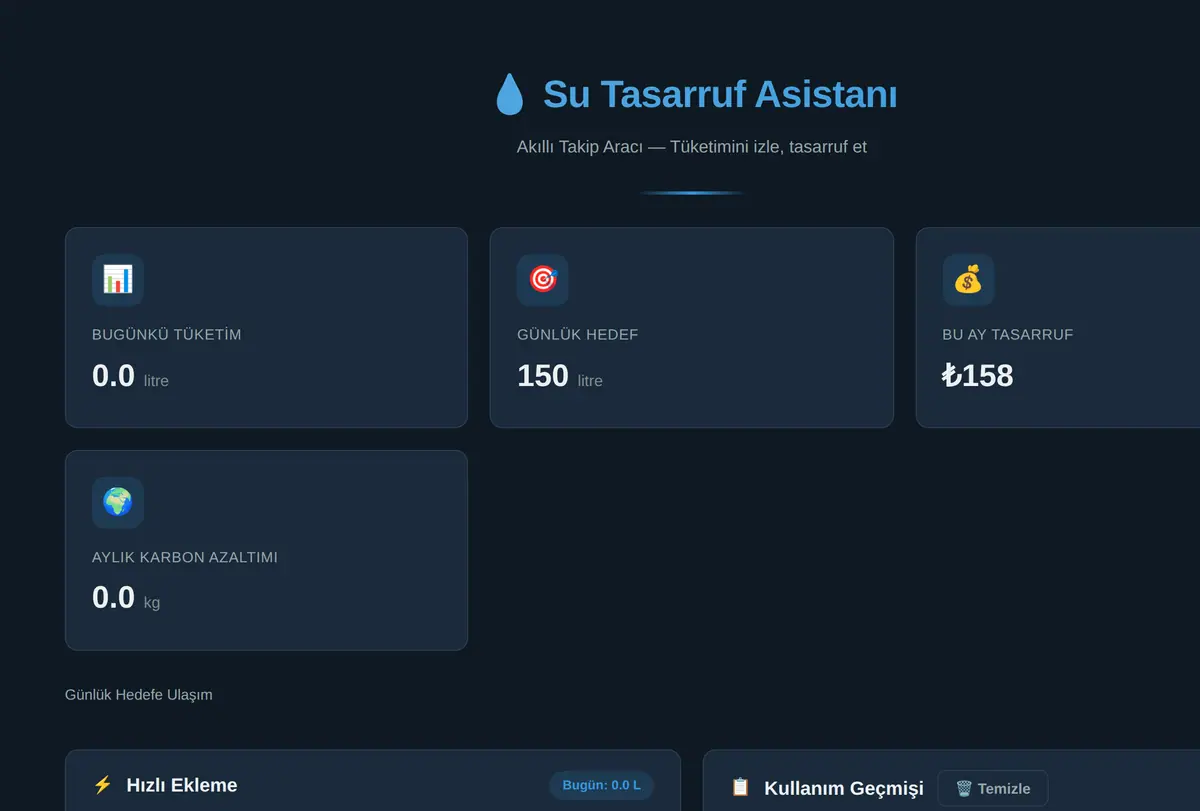
Task: Click the target icon on Günlük Hedef card
Action: coord(543,280)
